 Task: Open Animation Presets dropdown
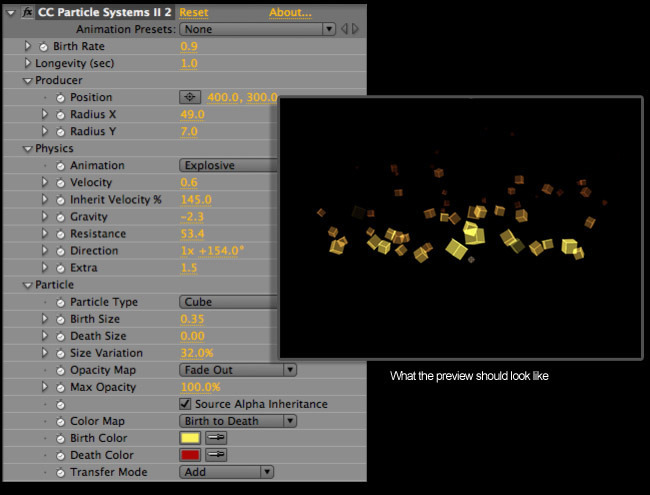coord(257,29)
